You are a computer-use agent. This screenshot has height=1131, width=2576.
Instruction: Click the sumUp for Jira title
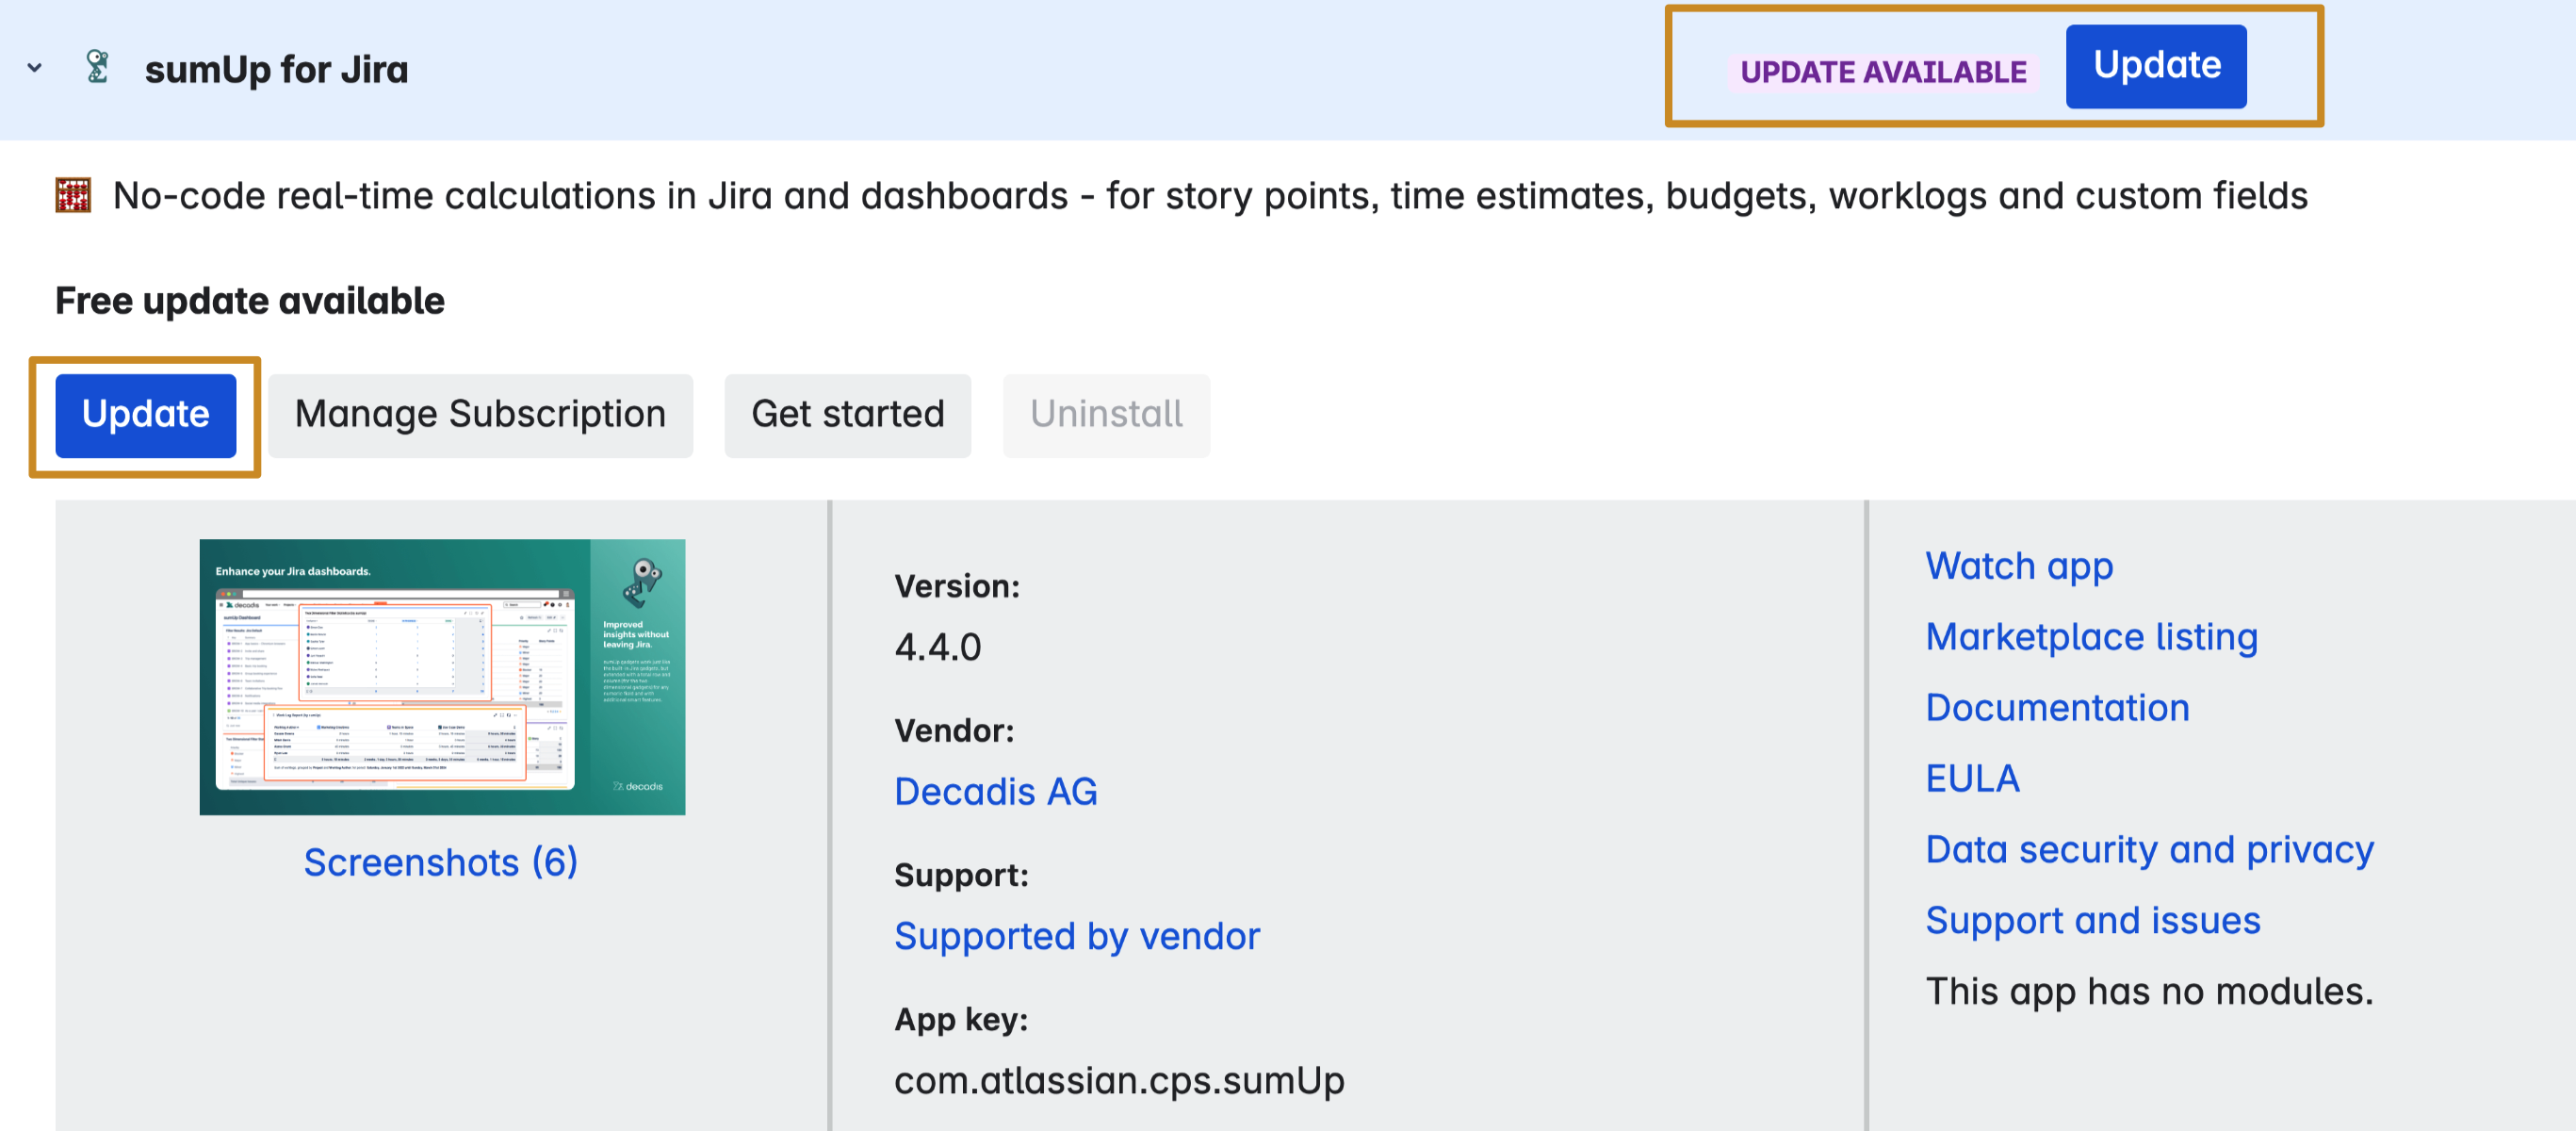point(276,69)
